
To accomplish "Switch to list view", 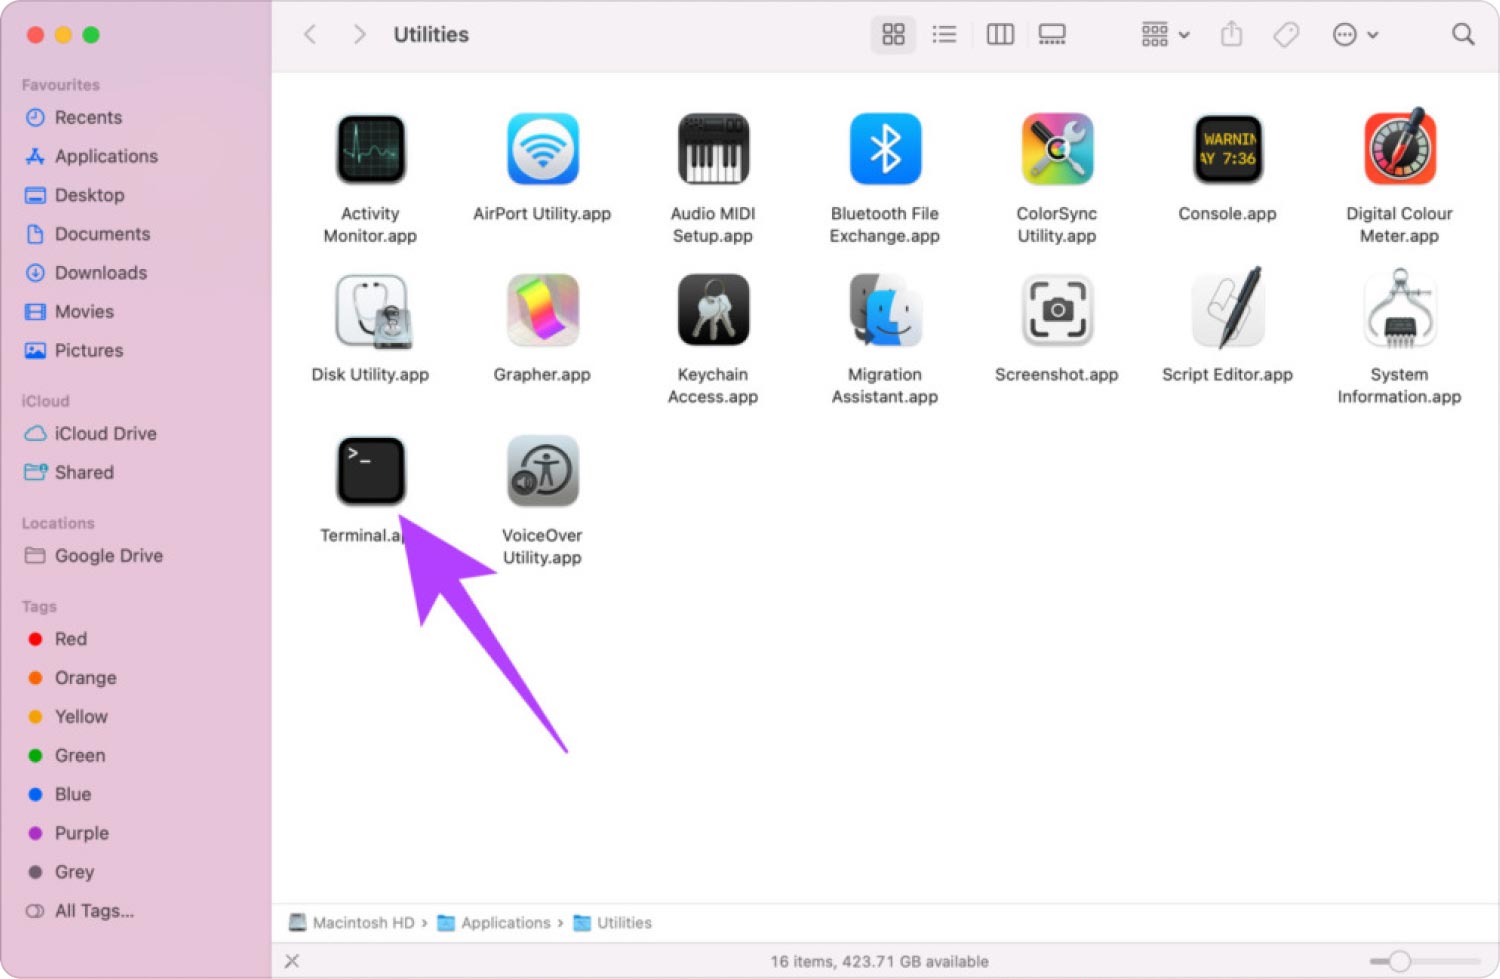I will pos(944,35).
